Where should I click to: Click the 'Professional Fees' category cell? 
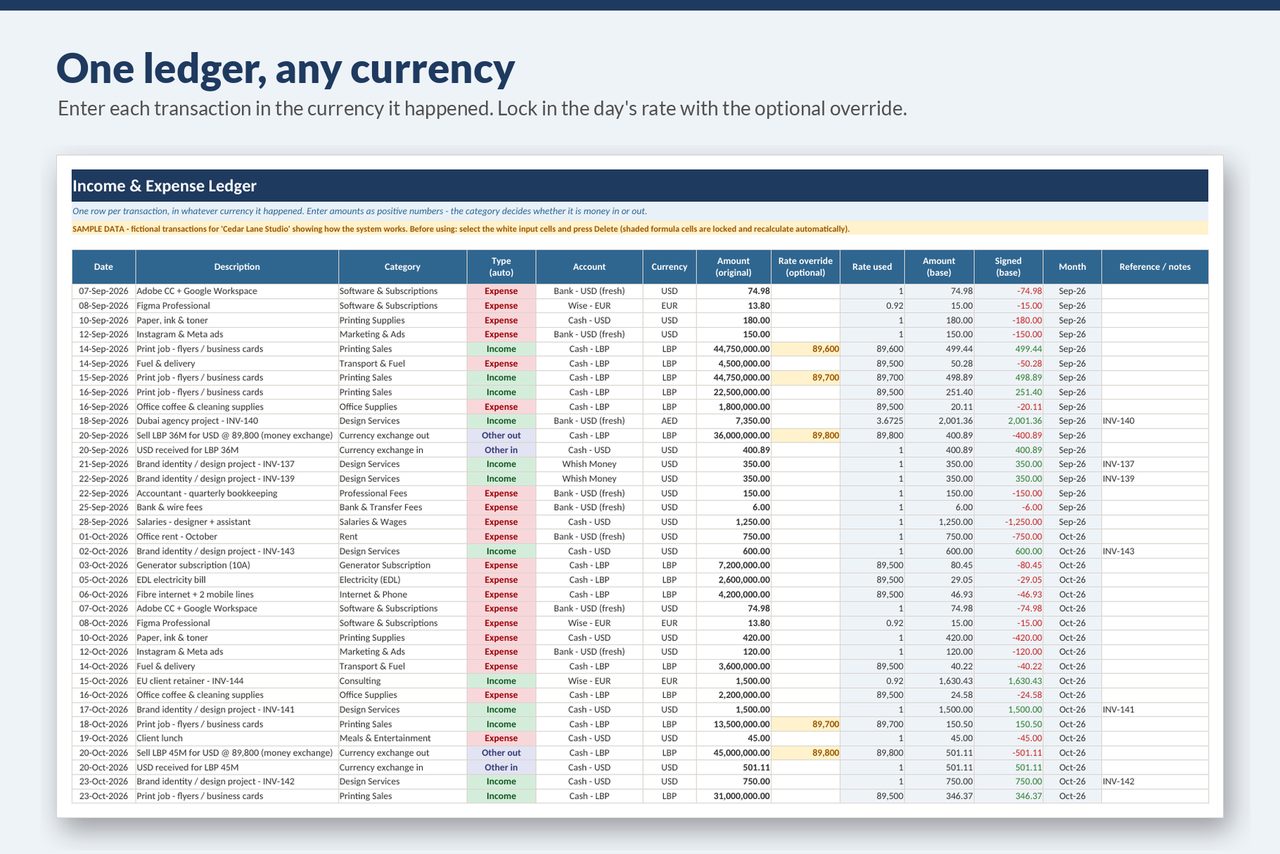(402, 493)
